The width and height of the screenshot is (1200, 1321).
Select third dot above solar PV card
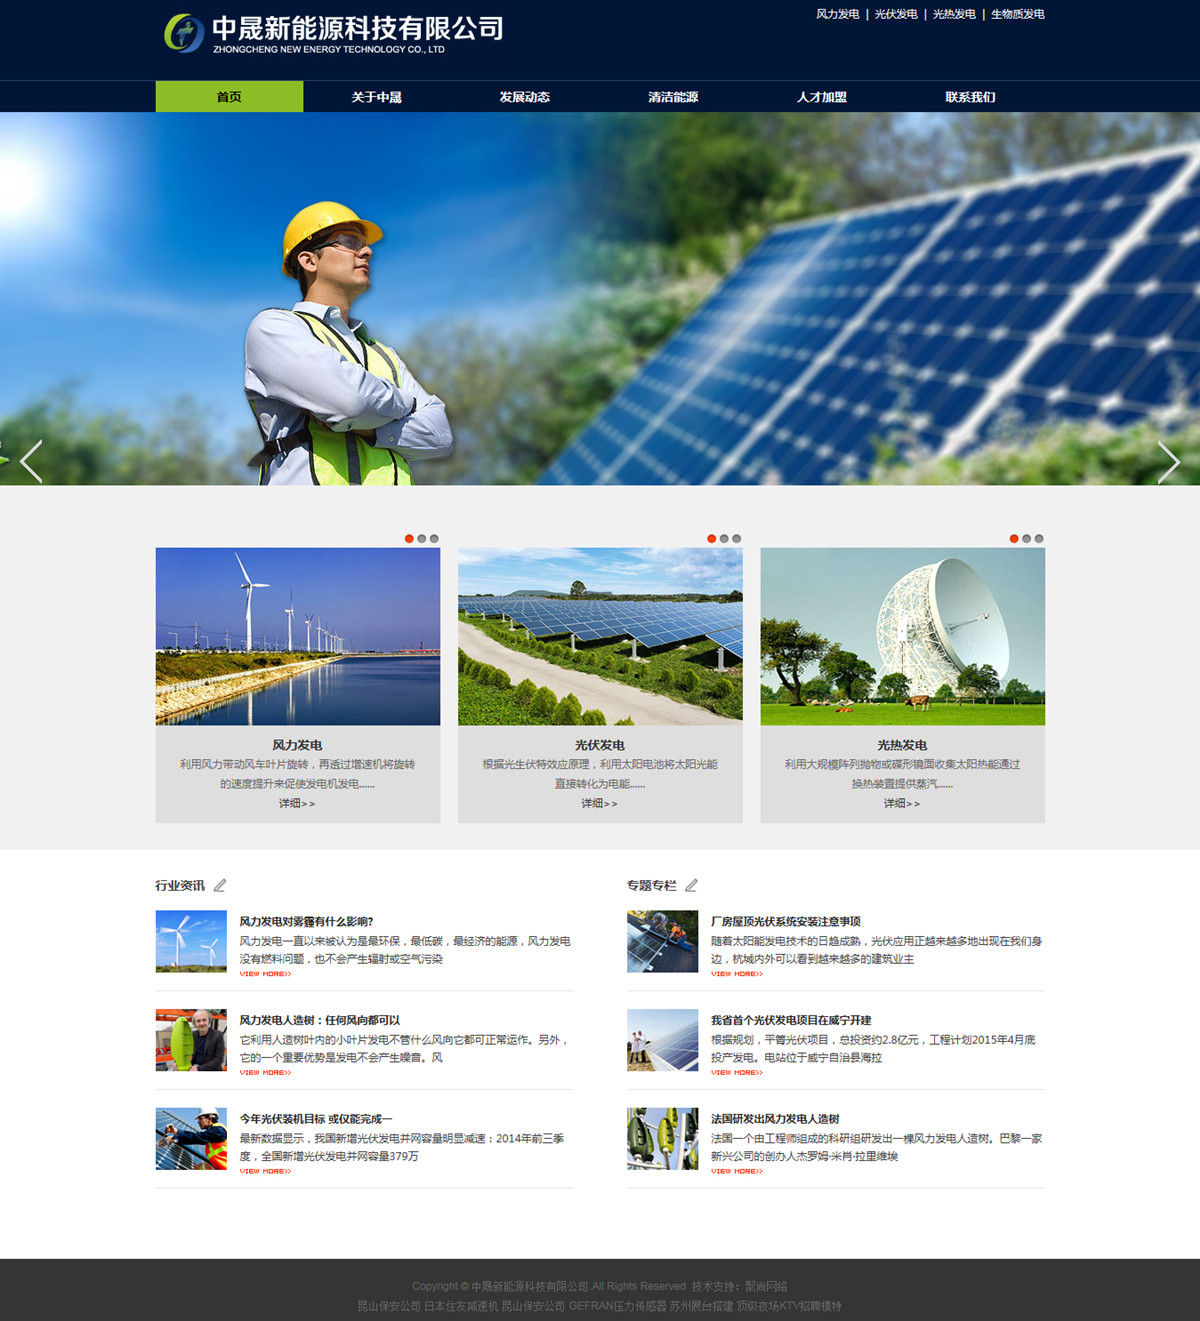737,539
